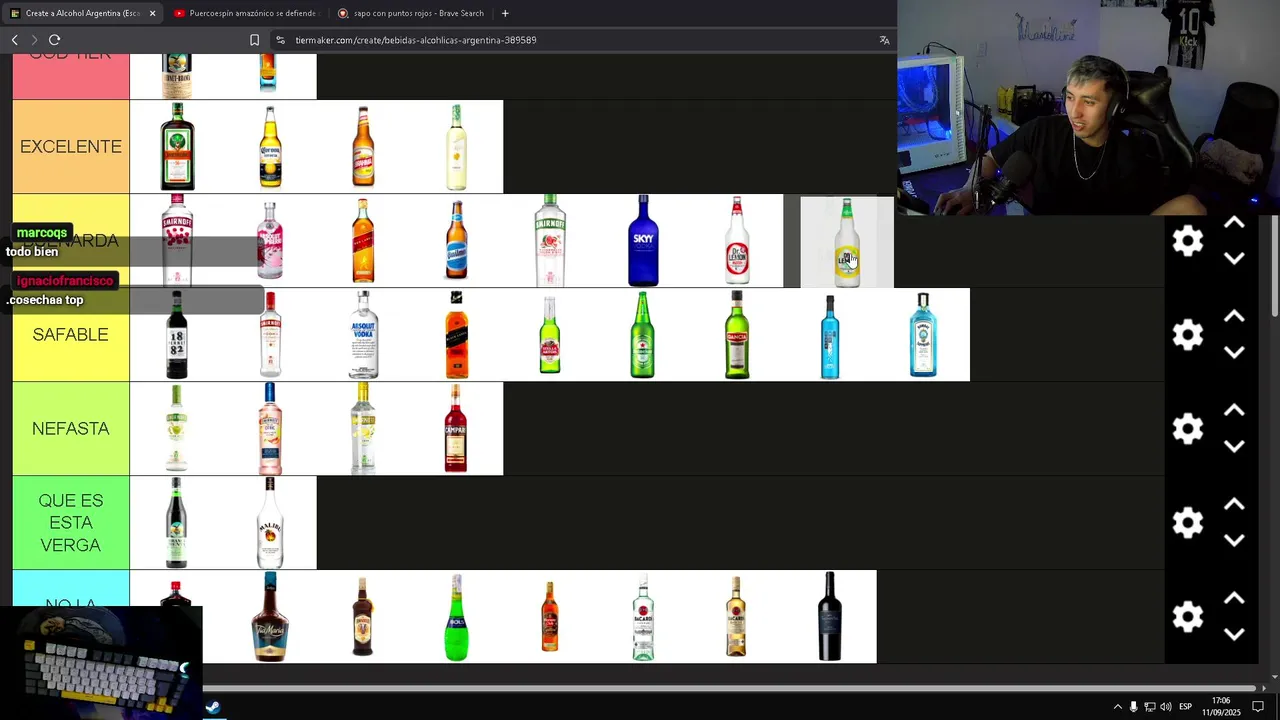Select the Johnnie Walker Black Label bottle
Screen dimensions: 1280x720
coord(456,335)
